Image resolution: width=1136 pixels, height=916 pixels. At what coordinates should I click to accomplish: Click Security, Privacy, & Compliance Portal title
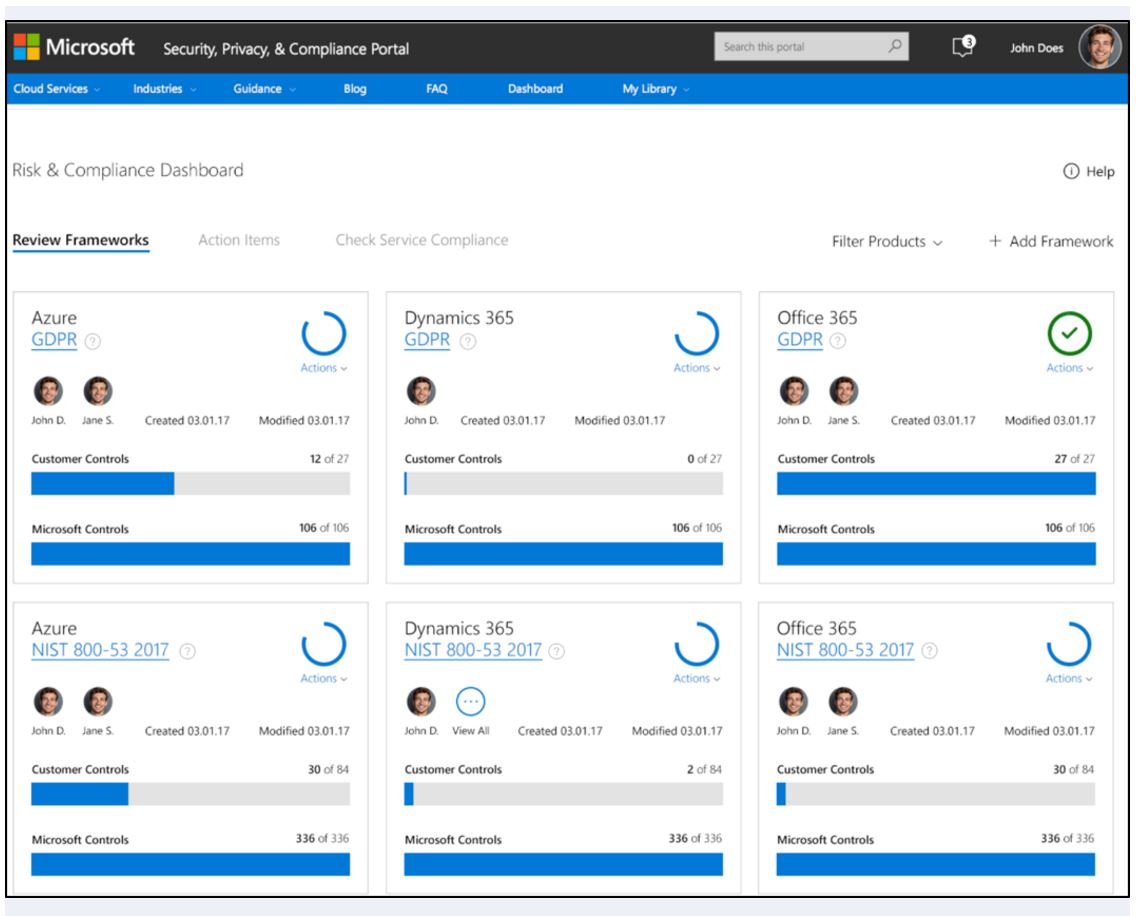(286, 49)
